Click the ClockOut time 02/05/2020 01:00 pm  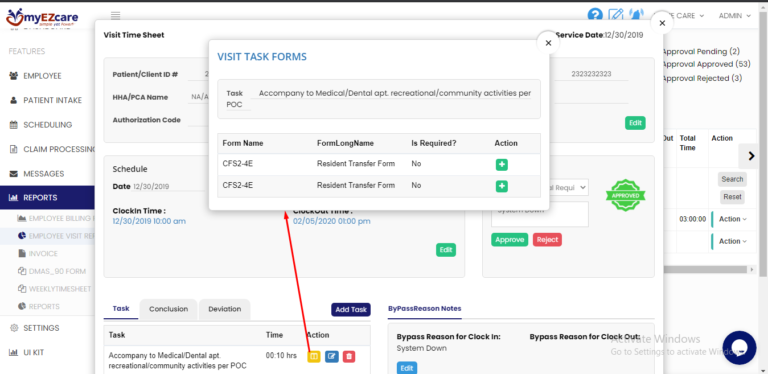(x=332, y=221)
